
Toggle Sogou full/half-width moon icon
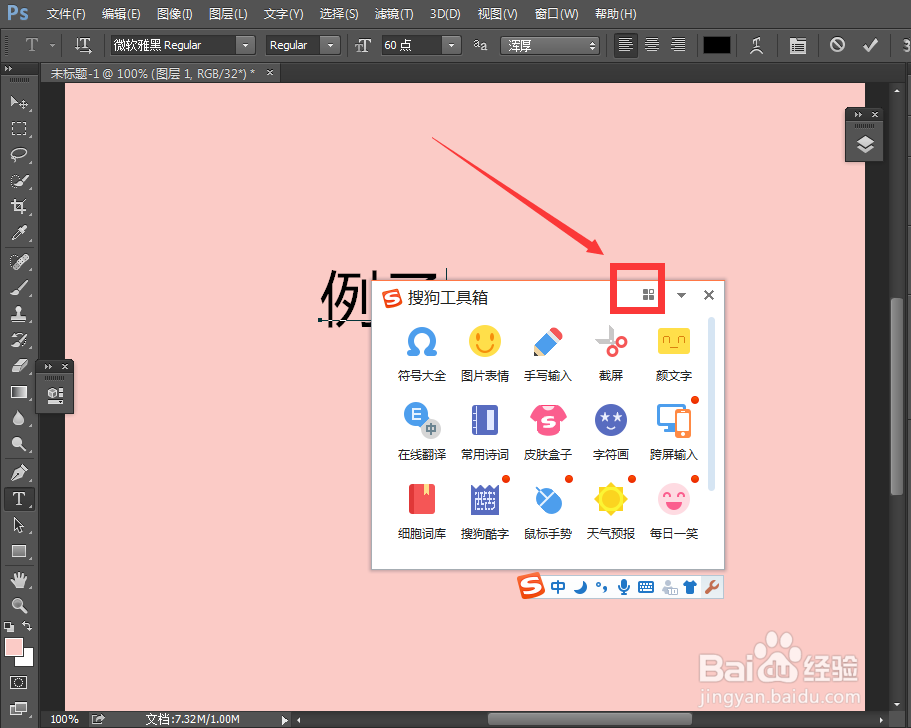pos(580,587)
